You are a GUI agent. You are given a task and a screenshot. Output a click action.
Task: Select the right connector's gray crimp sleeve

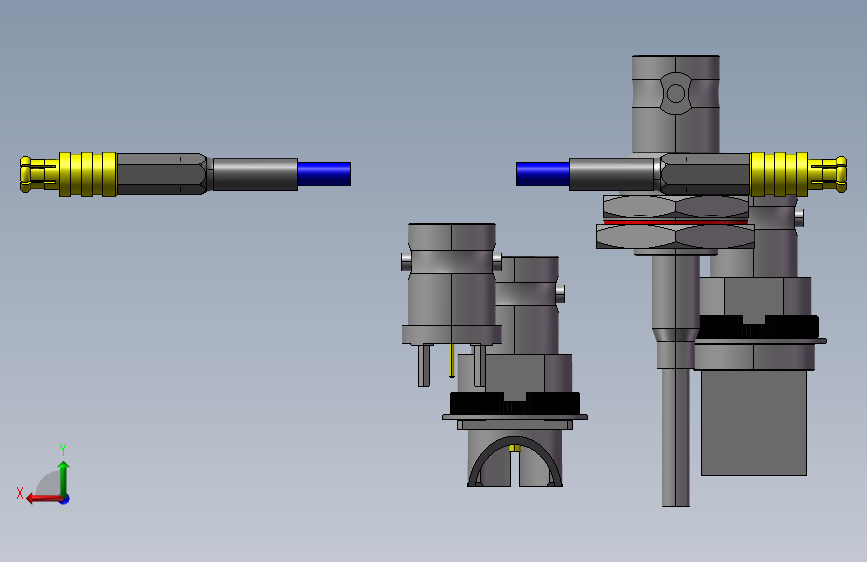point(612,174)
